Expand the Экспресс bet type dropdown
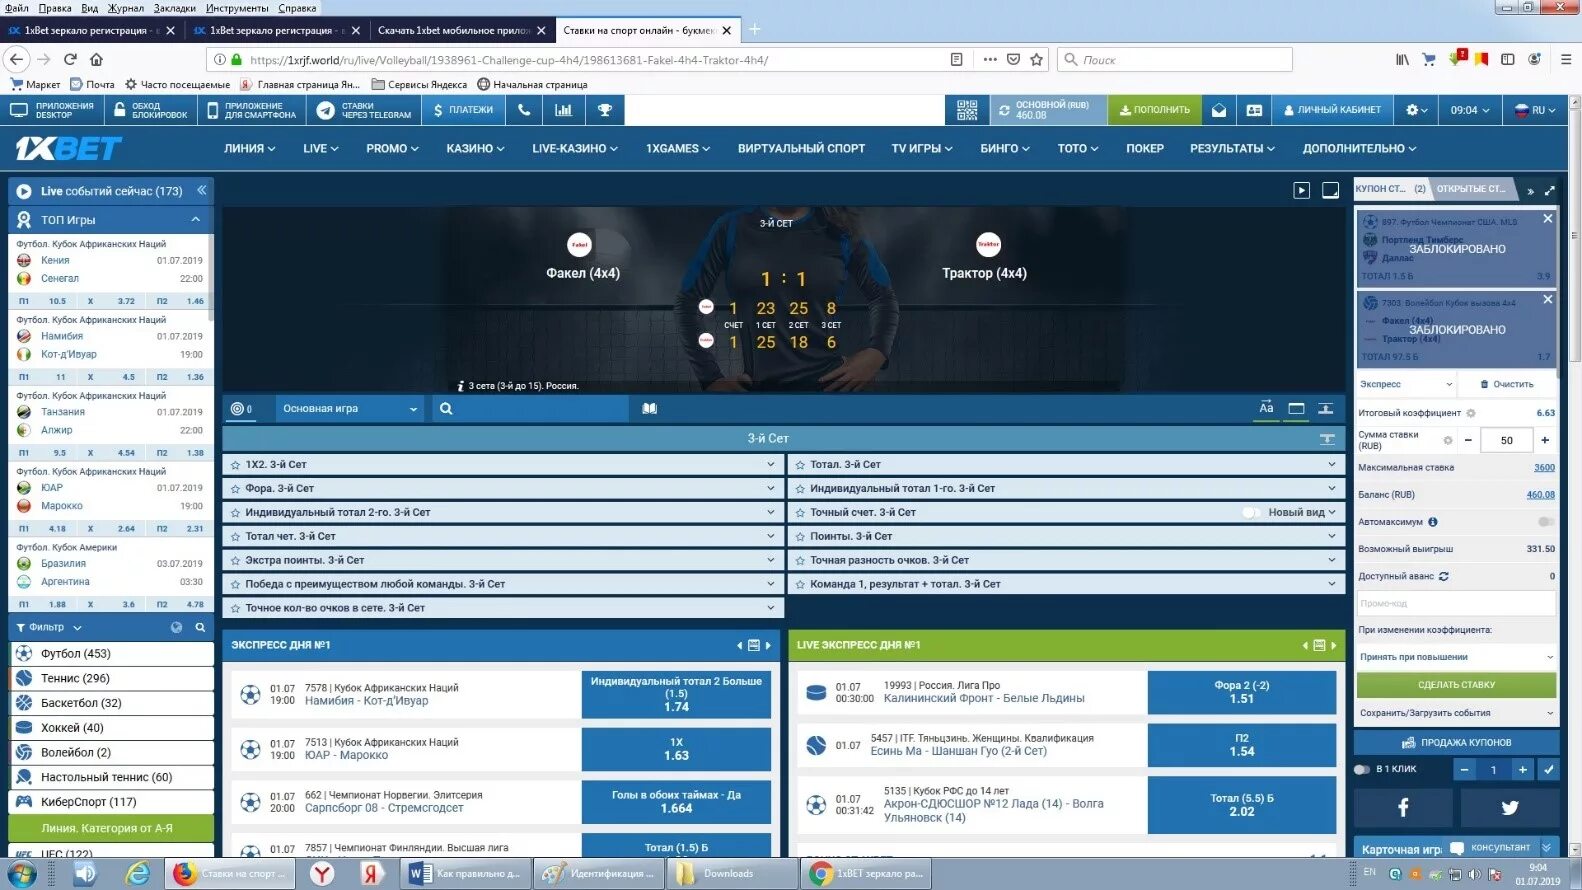 tap(1405, 384)
